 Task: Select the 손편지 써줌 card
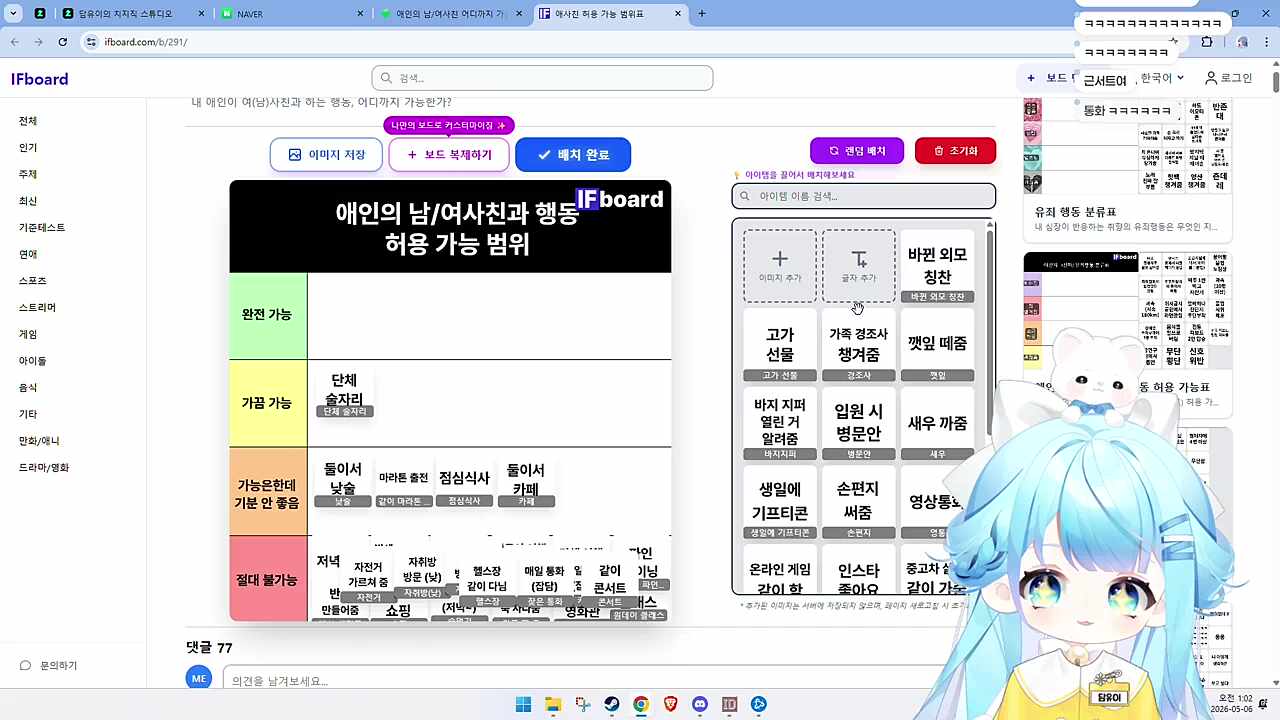[x=858, y=502]
